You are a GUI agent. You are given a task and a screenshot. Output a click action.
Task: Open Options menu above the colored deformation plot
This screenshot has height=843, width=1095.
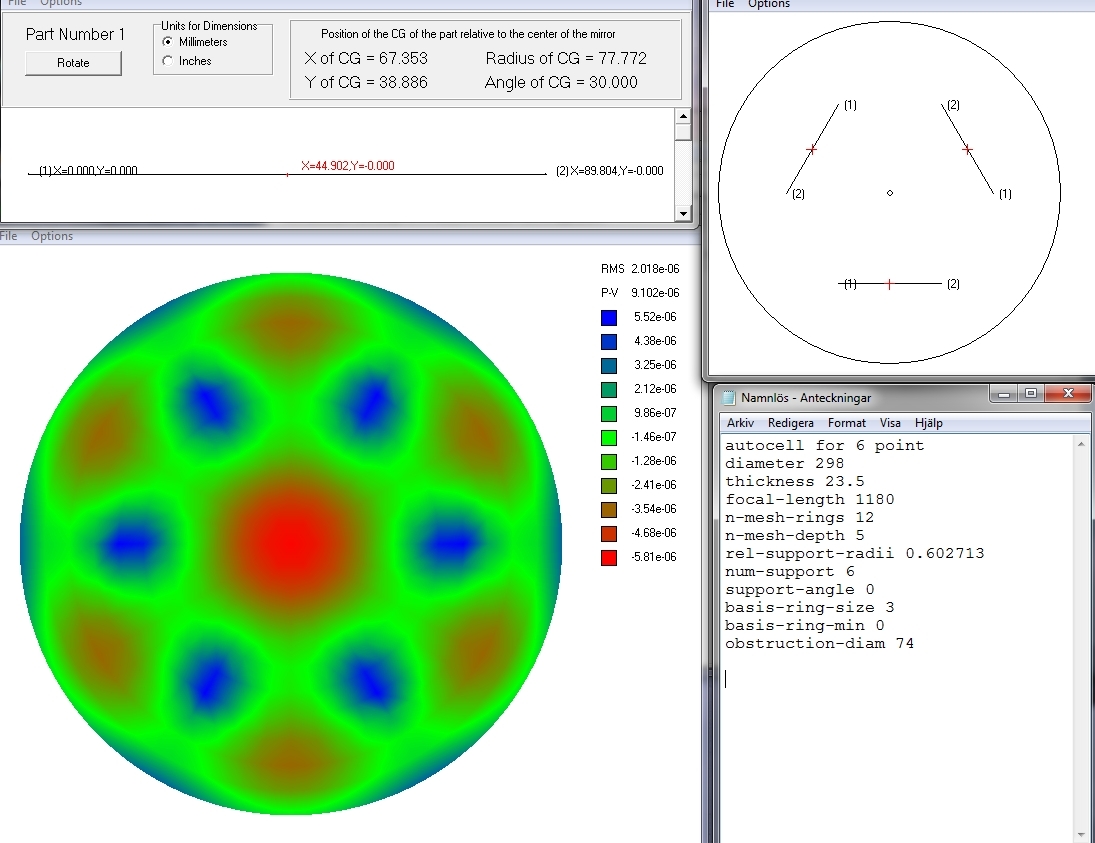(x=52, y=236)
